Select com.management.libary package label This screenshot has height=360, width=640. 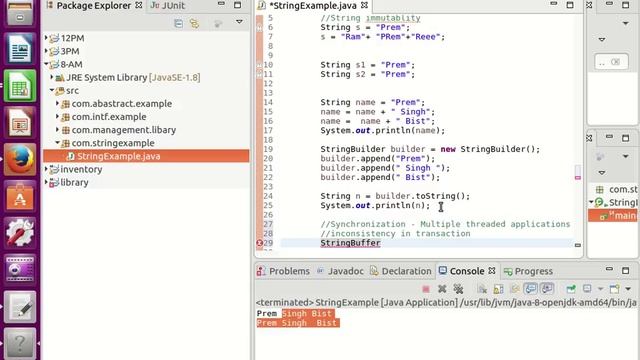pyautogui.click(x=124, y=130)
